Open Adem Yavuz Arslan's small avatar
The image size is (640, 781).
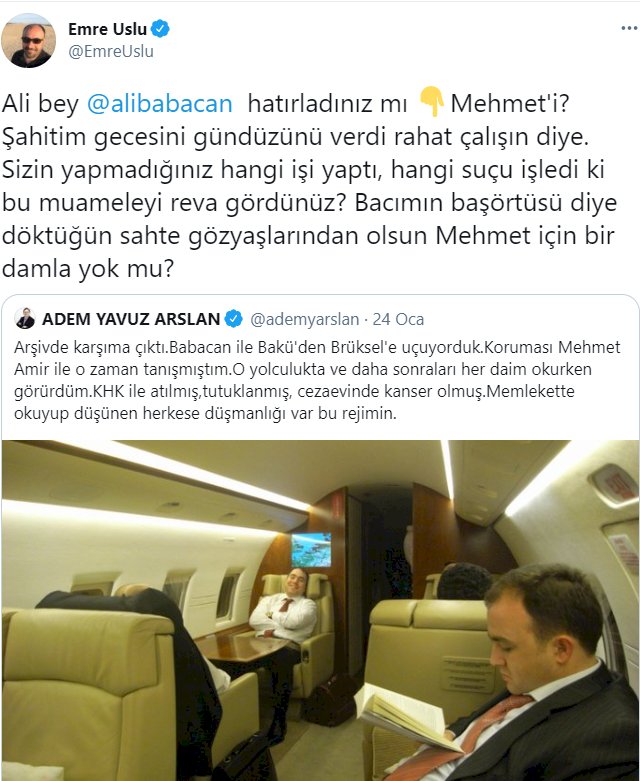click(25, 318)
